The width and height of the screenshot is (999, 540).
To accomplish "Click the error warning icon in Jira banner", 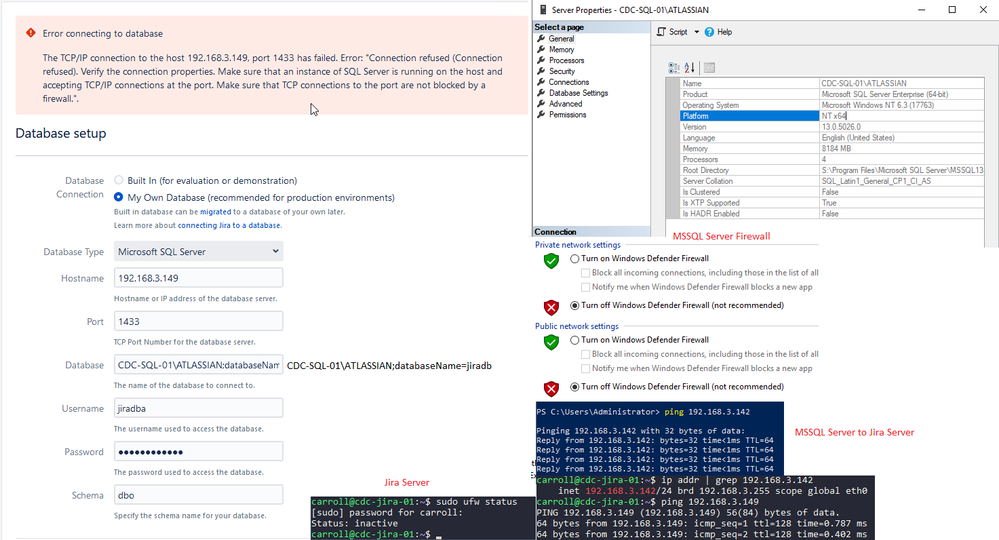I will (31, 32).
